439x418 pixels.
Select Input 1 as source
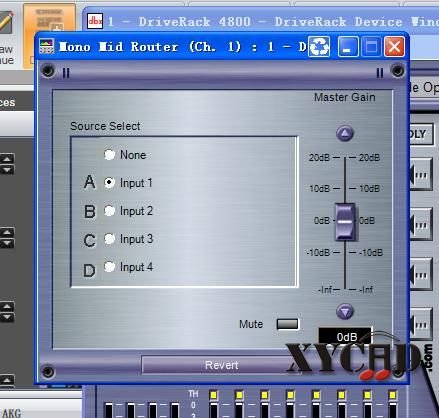click(109, 182)
